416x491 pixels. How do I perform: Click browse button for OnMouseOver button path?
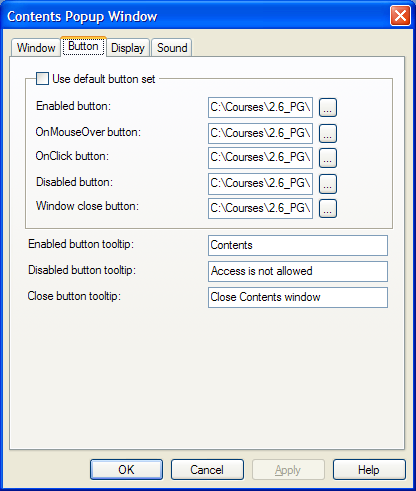point(328,133)
